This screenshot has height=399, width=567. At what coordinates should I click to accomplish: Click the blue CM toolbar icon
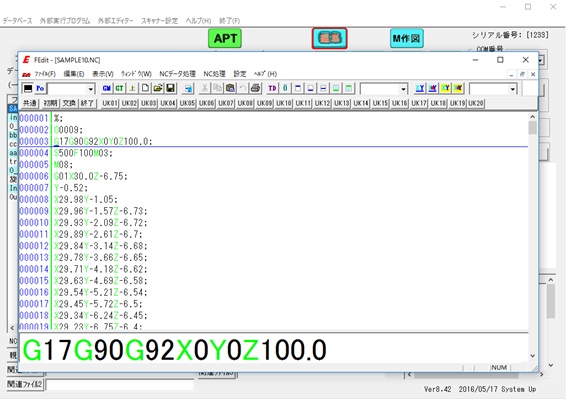tap(107, 88)
